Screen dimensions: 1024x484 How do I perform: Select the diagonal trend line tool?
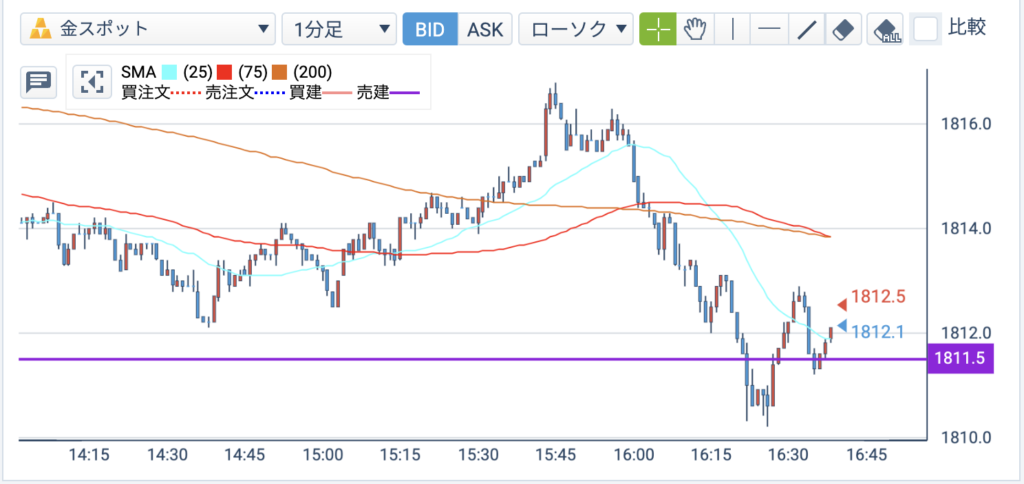point(807,29)
